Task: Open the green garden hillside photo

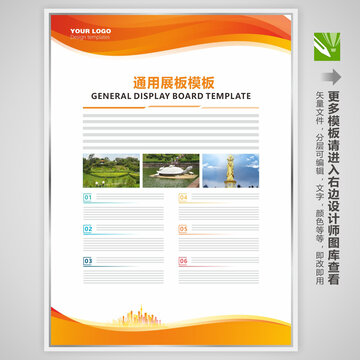Action: coord(111,171)
